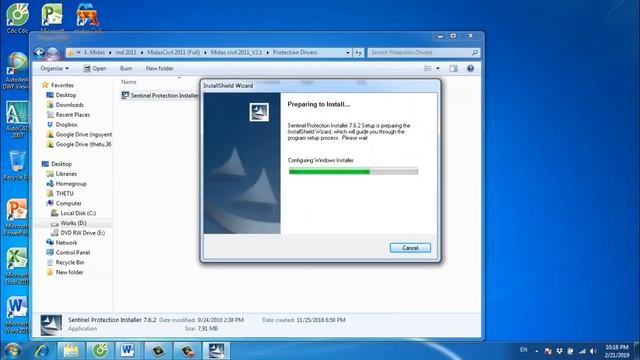Click the Explorer Forward arrow button
The height and width of the screenshot is (360, 640).
tap(52, 52)
